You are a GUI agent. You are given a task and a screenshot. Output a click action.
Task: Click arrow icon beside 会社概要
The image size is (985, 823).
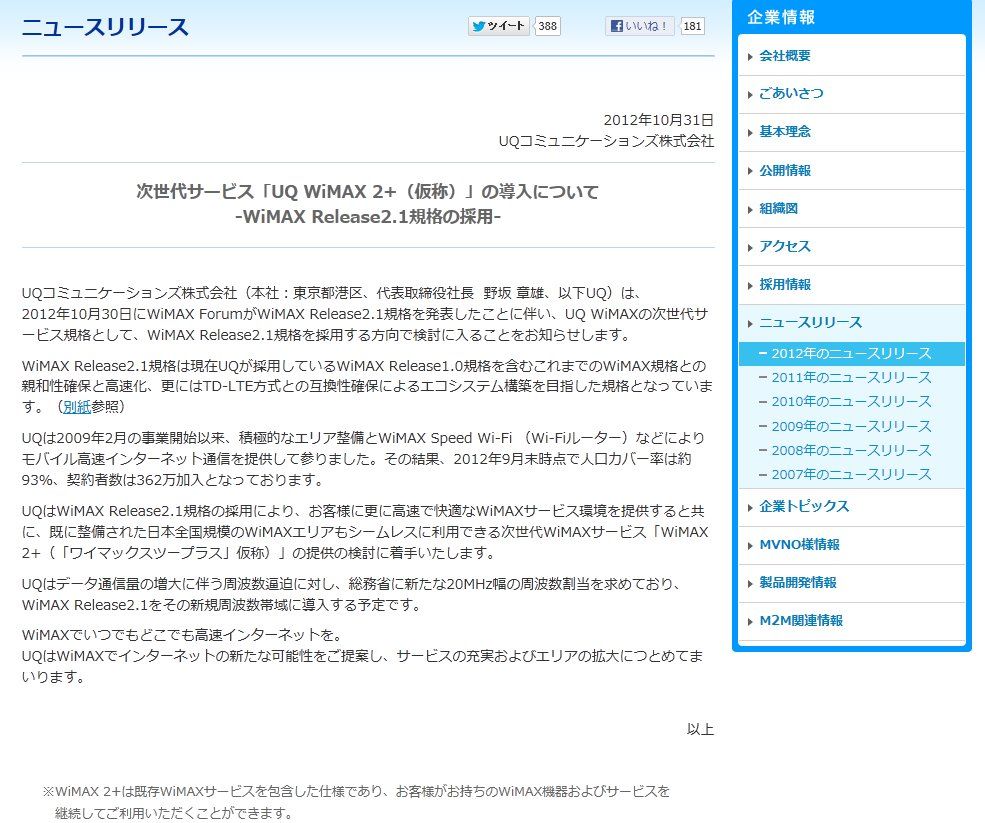[750, 57]
